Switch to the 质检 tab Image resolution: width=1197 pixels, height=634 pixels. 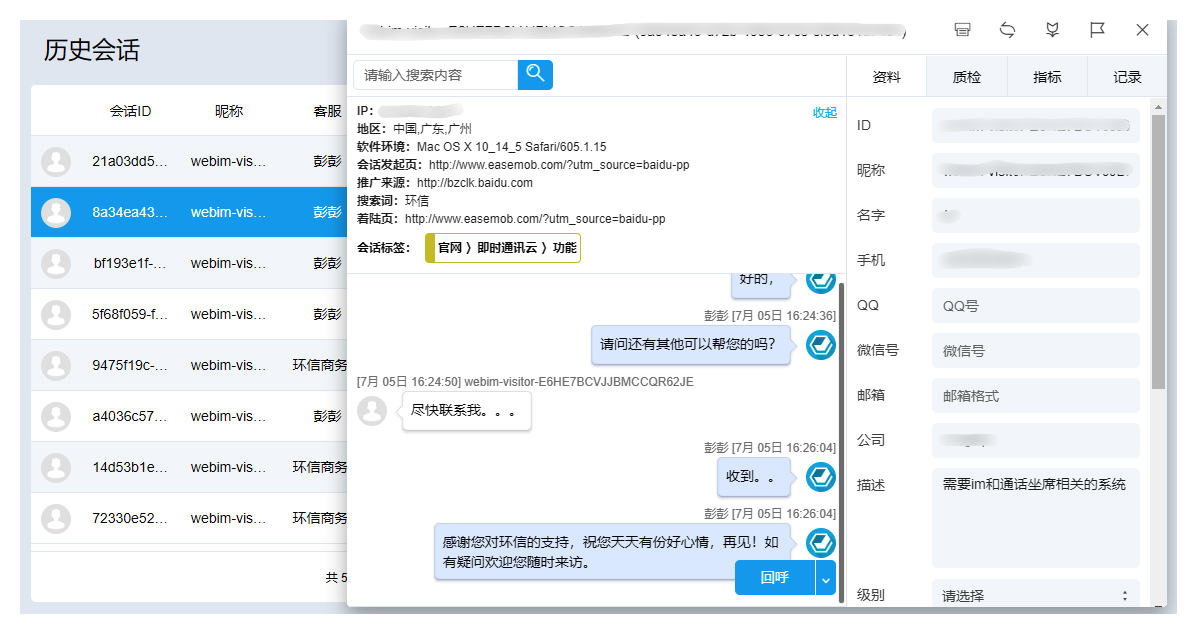(x=966, y=77)
